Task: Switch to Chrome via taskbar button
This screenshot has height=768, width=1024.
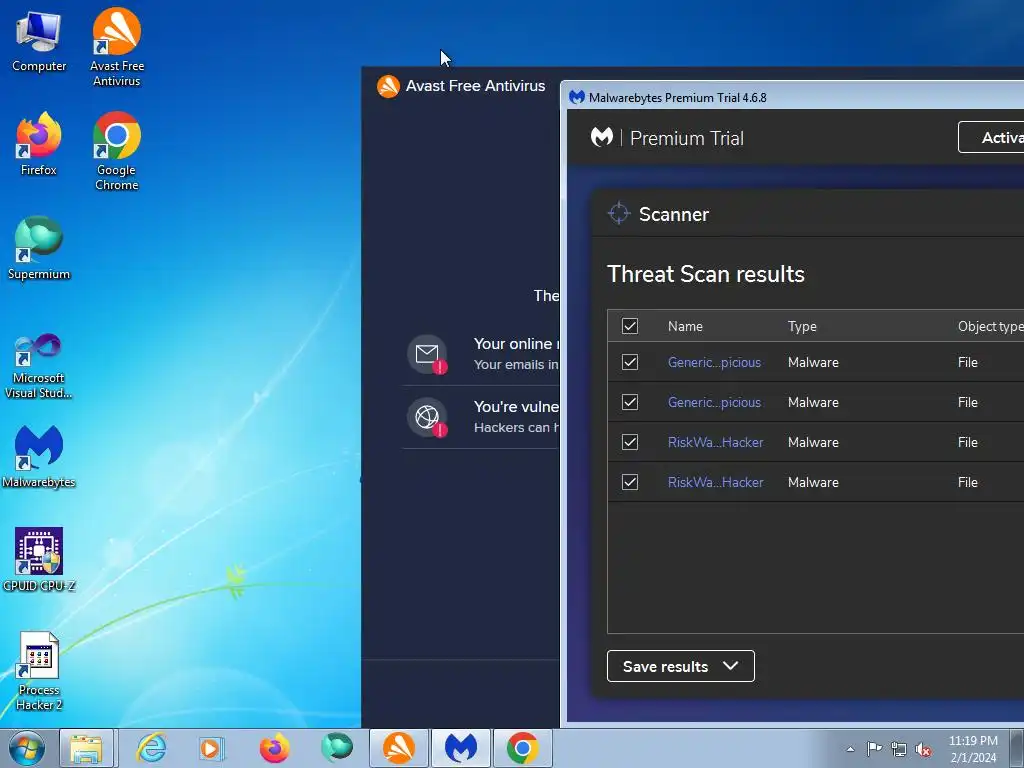Action: click(x=522, y=748)
